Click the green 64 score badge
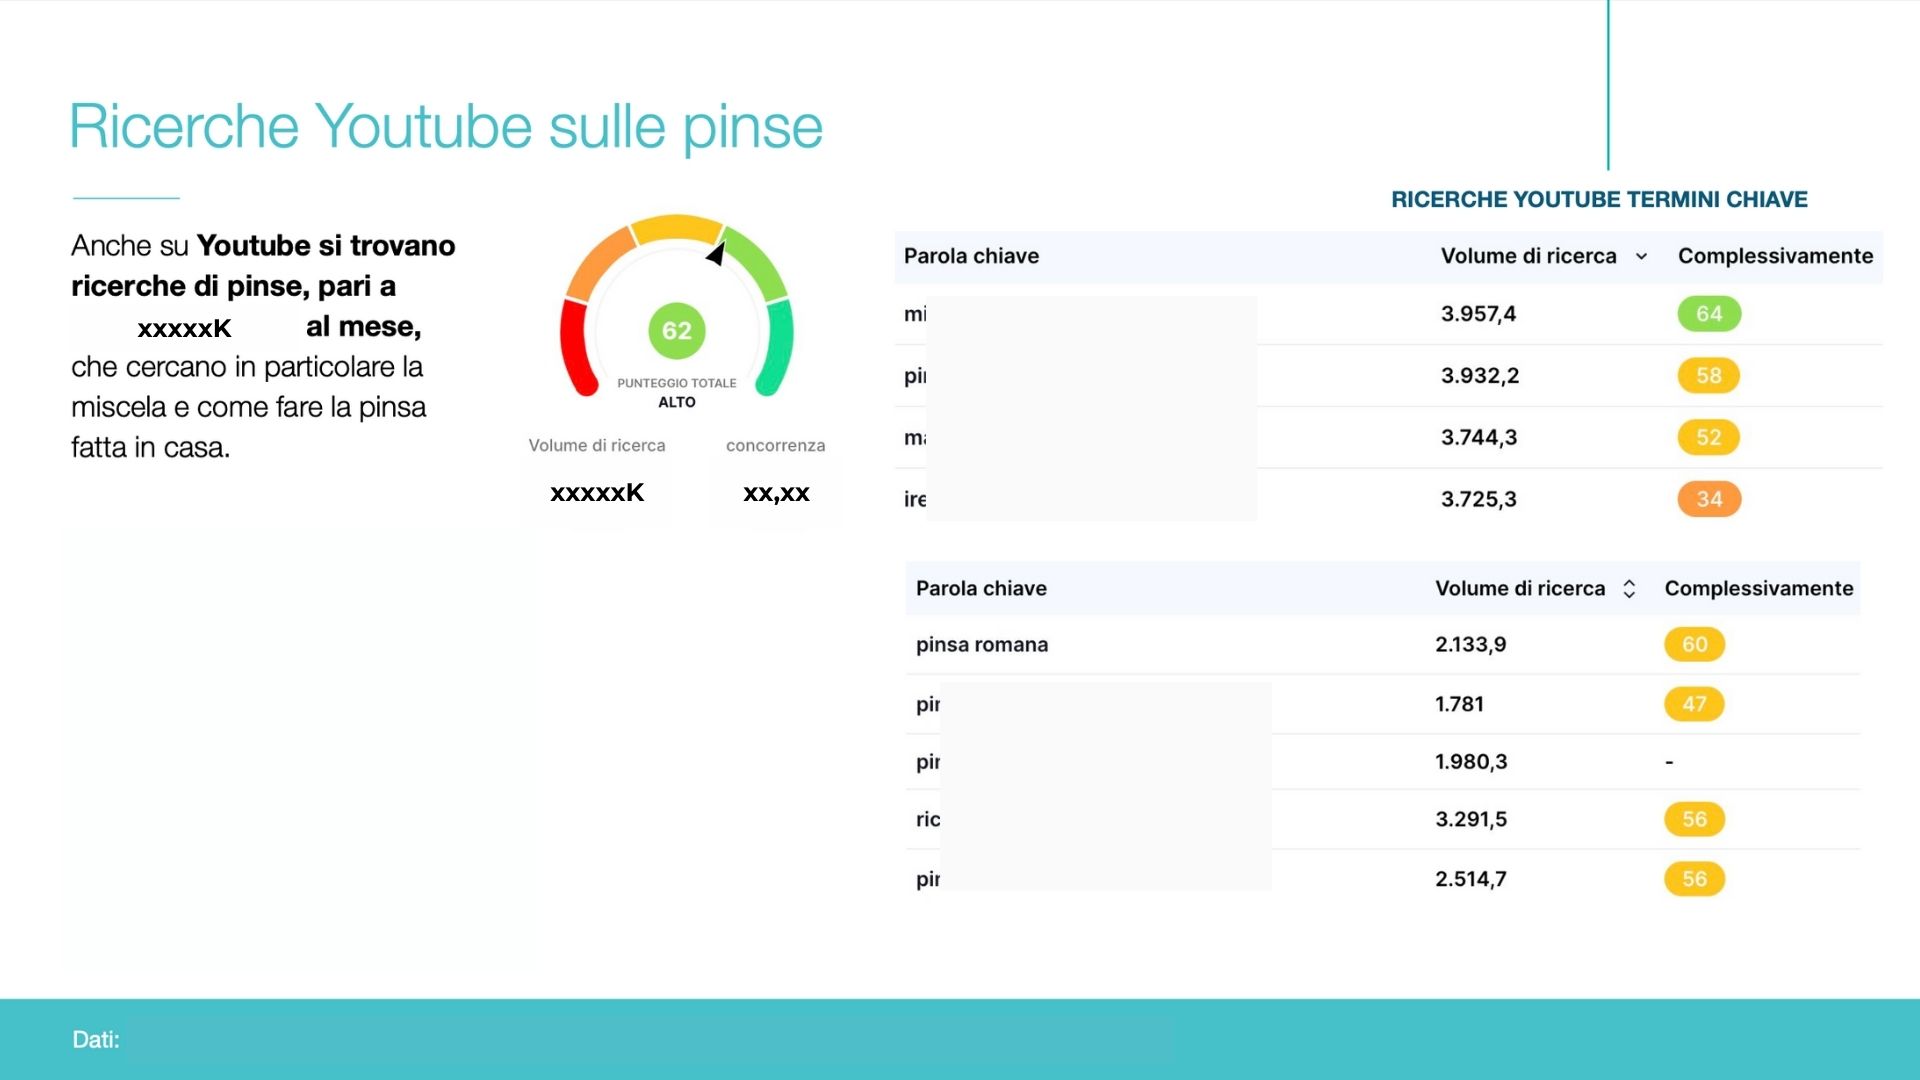This screenshot has width=1920, height=1080. (x=1708, y=314)
